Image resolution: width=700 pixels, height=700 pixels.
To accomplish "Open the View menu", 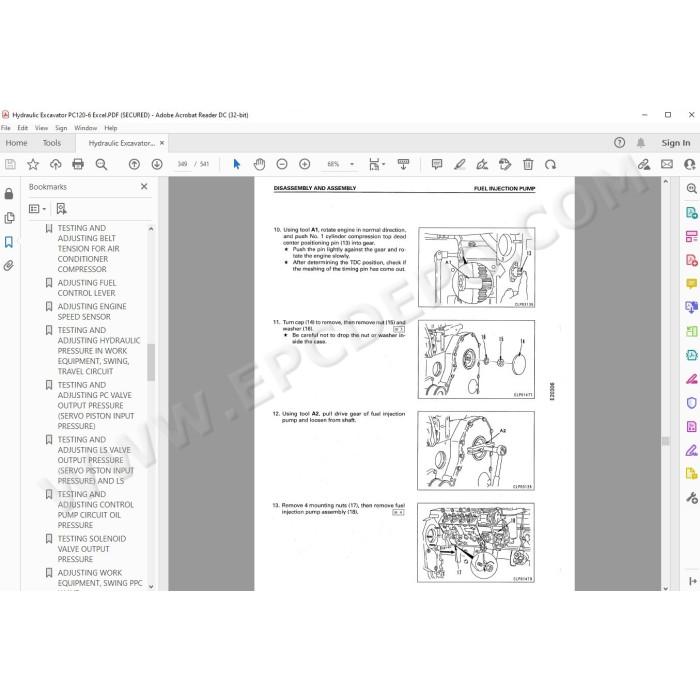I will tap(42, 128).
